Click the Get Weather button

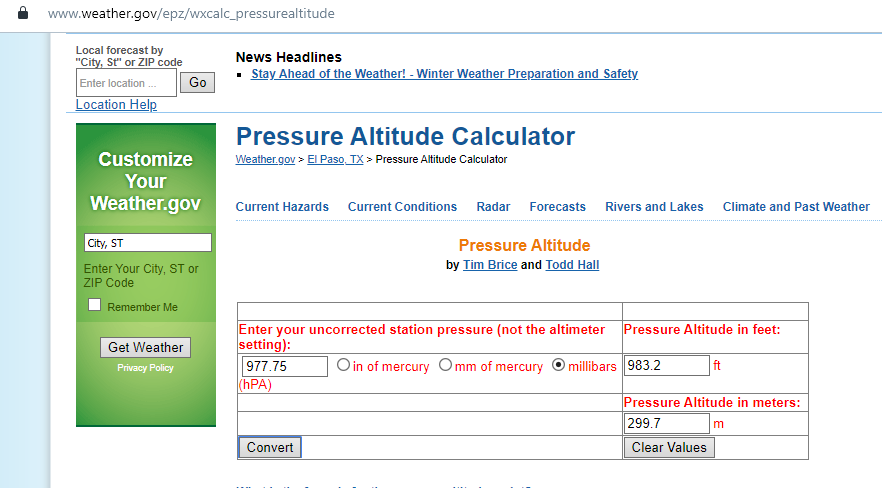[x=145, y=347]
